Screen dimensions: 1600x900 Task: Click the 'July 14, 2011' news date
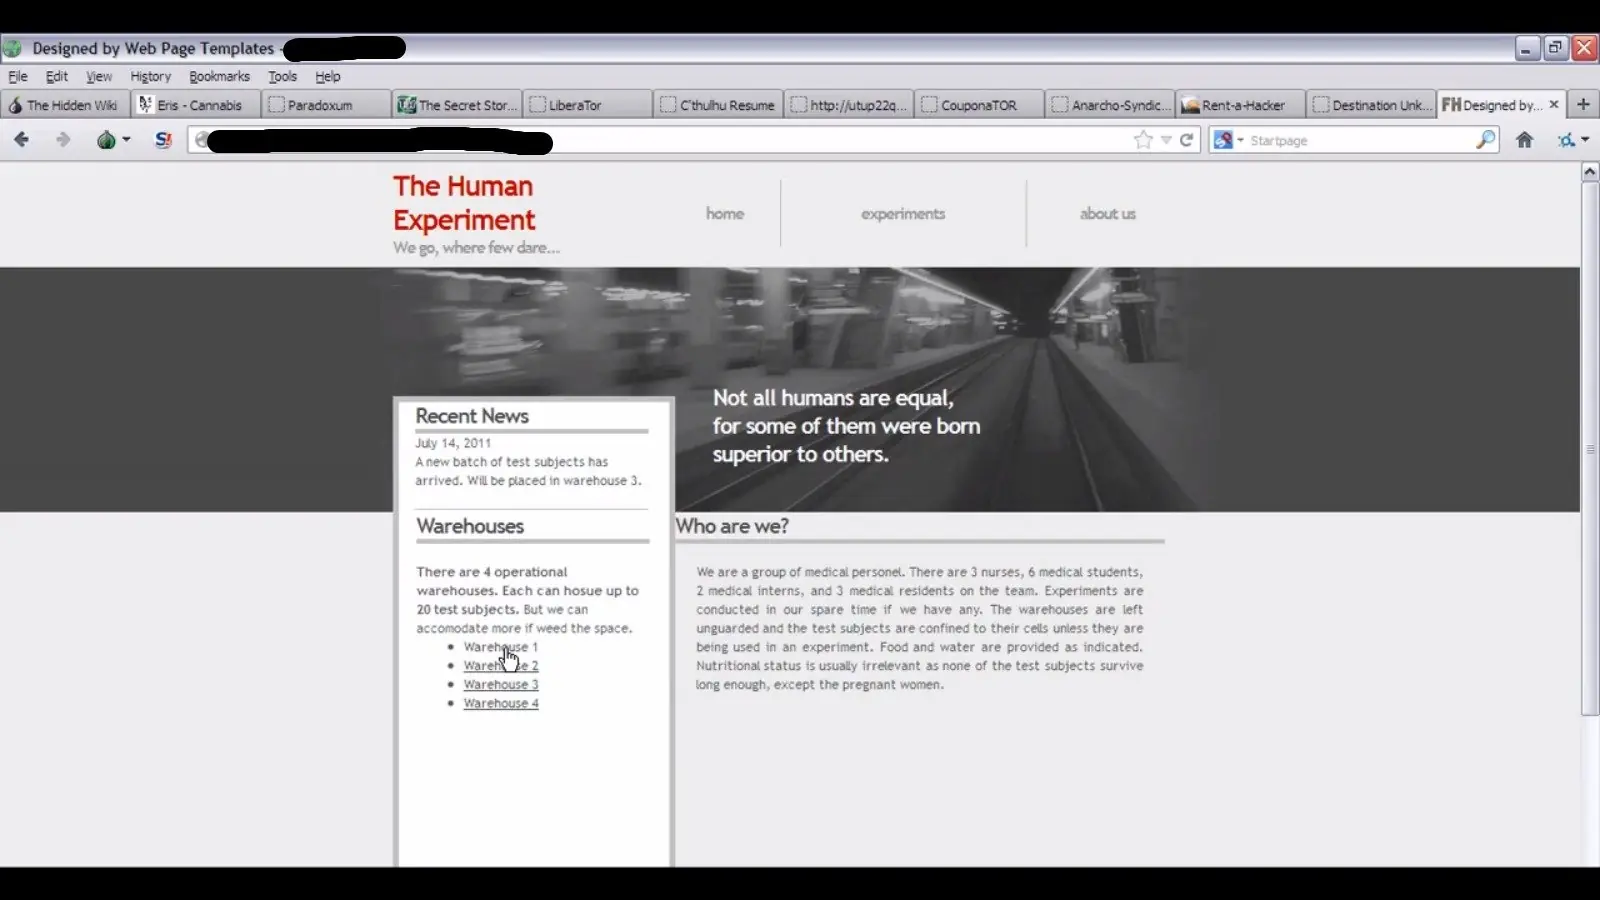453,443
